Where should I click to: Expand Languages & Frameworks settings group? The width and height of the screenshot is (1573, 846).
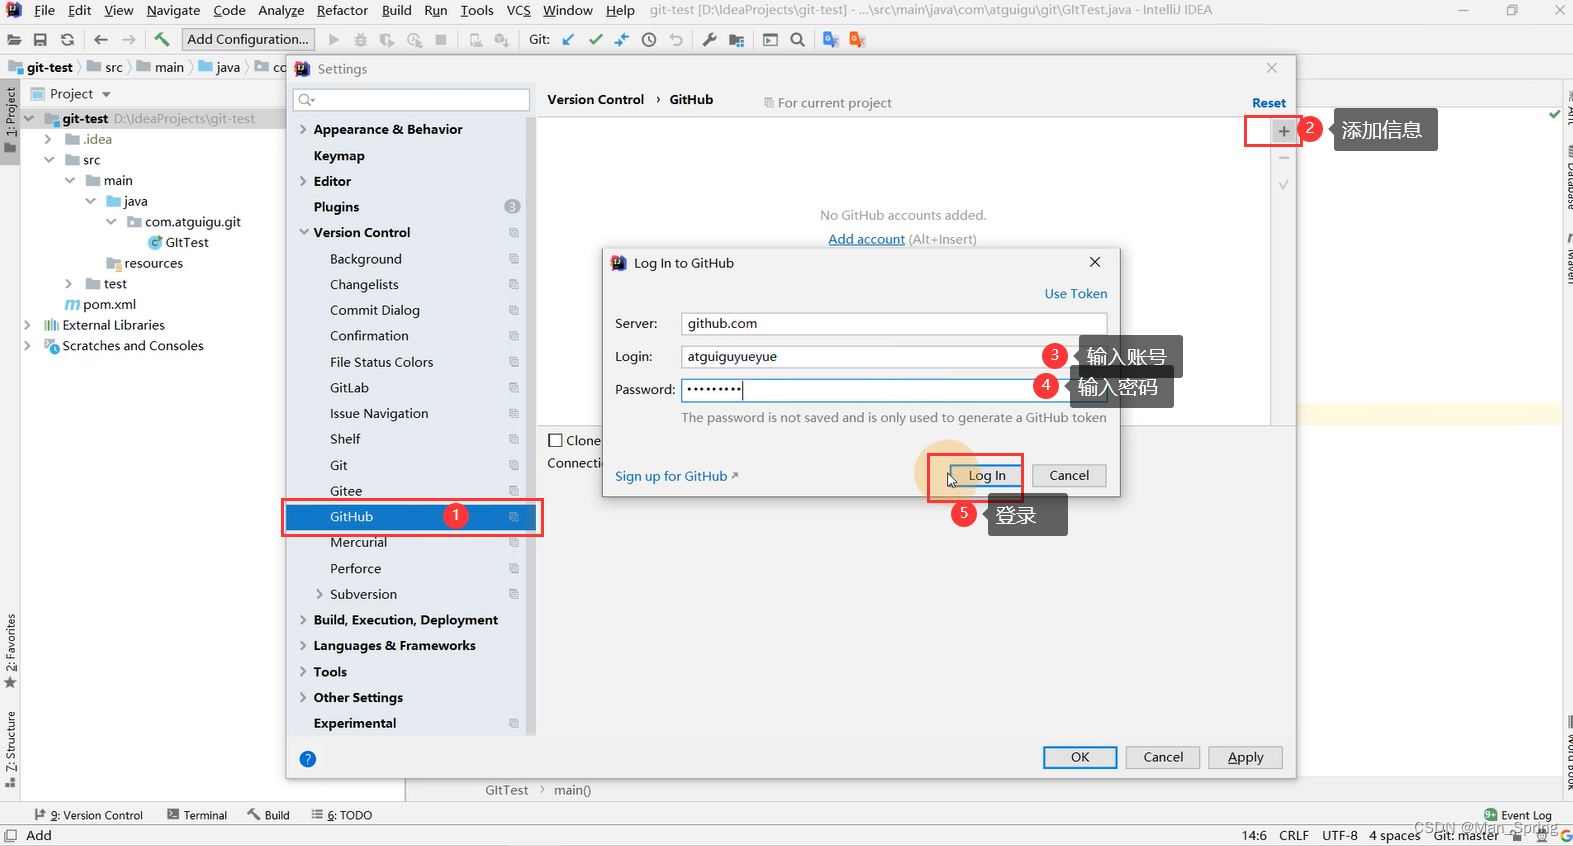[x=303, y=646]
